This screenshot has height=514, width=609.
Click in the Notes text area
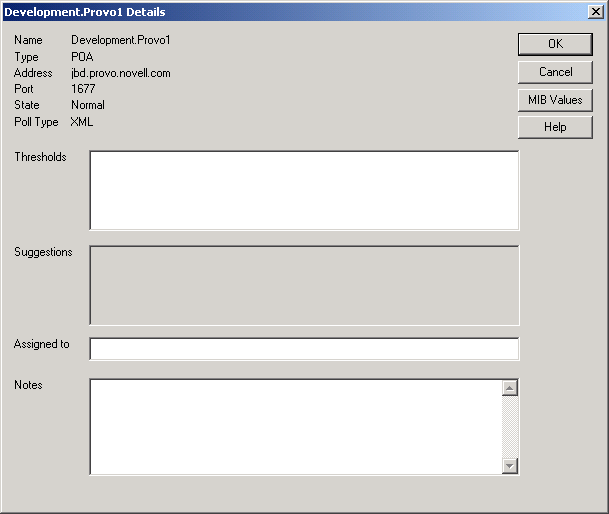[x=296, y=427]
